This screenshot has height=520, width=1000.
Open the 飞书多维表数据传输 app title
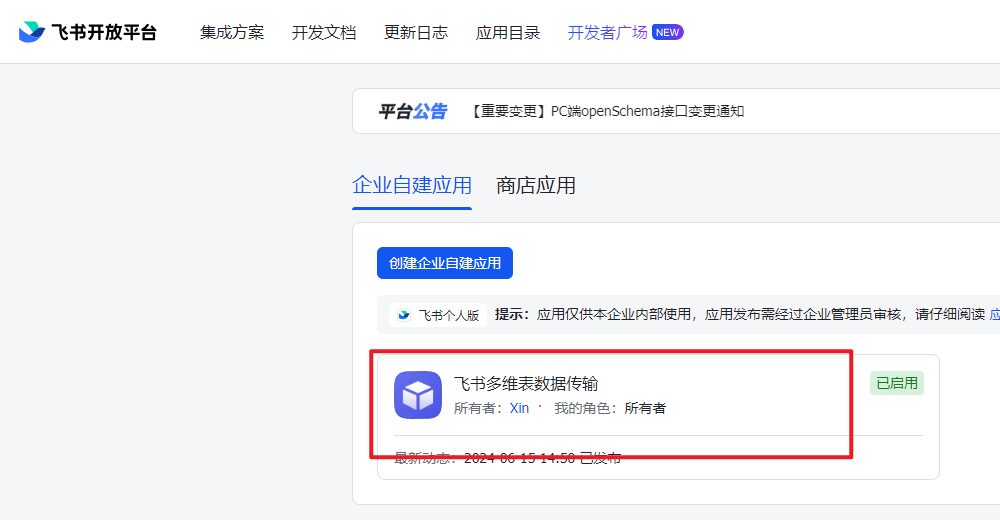tap(526, 383)
